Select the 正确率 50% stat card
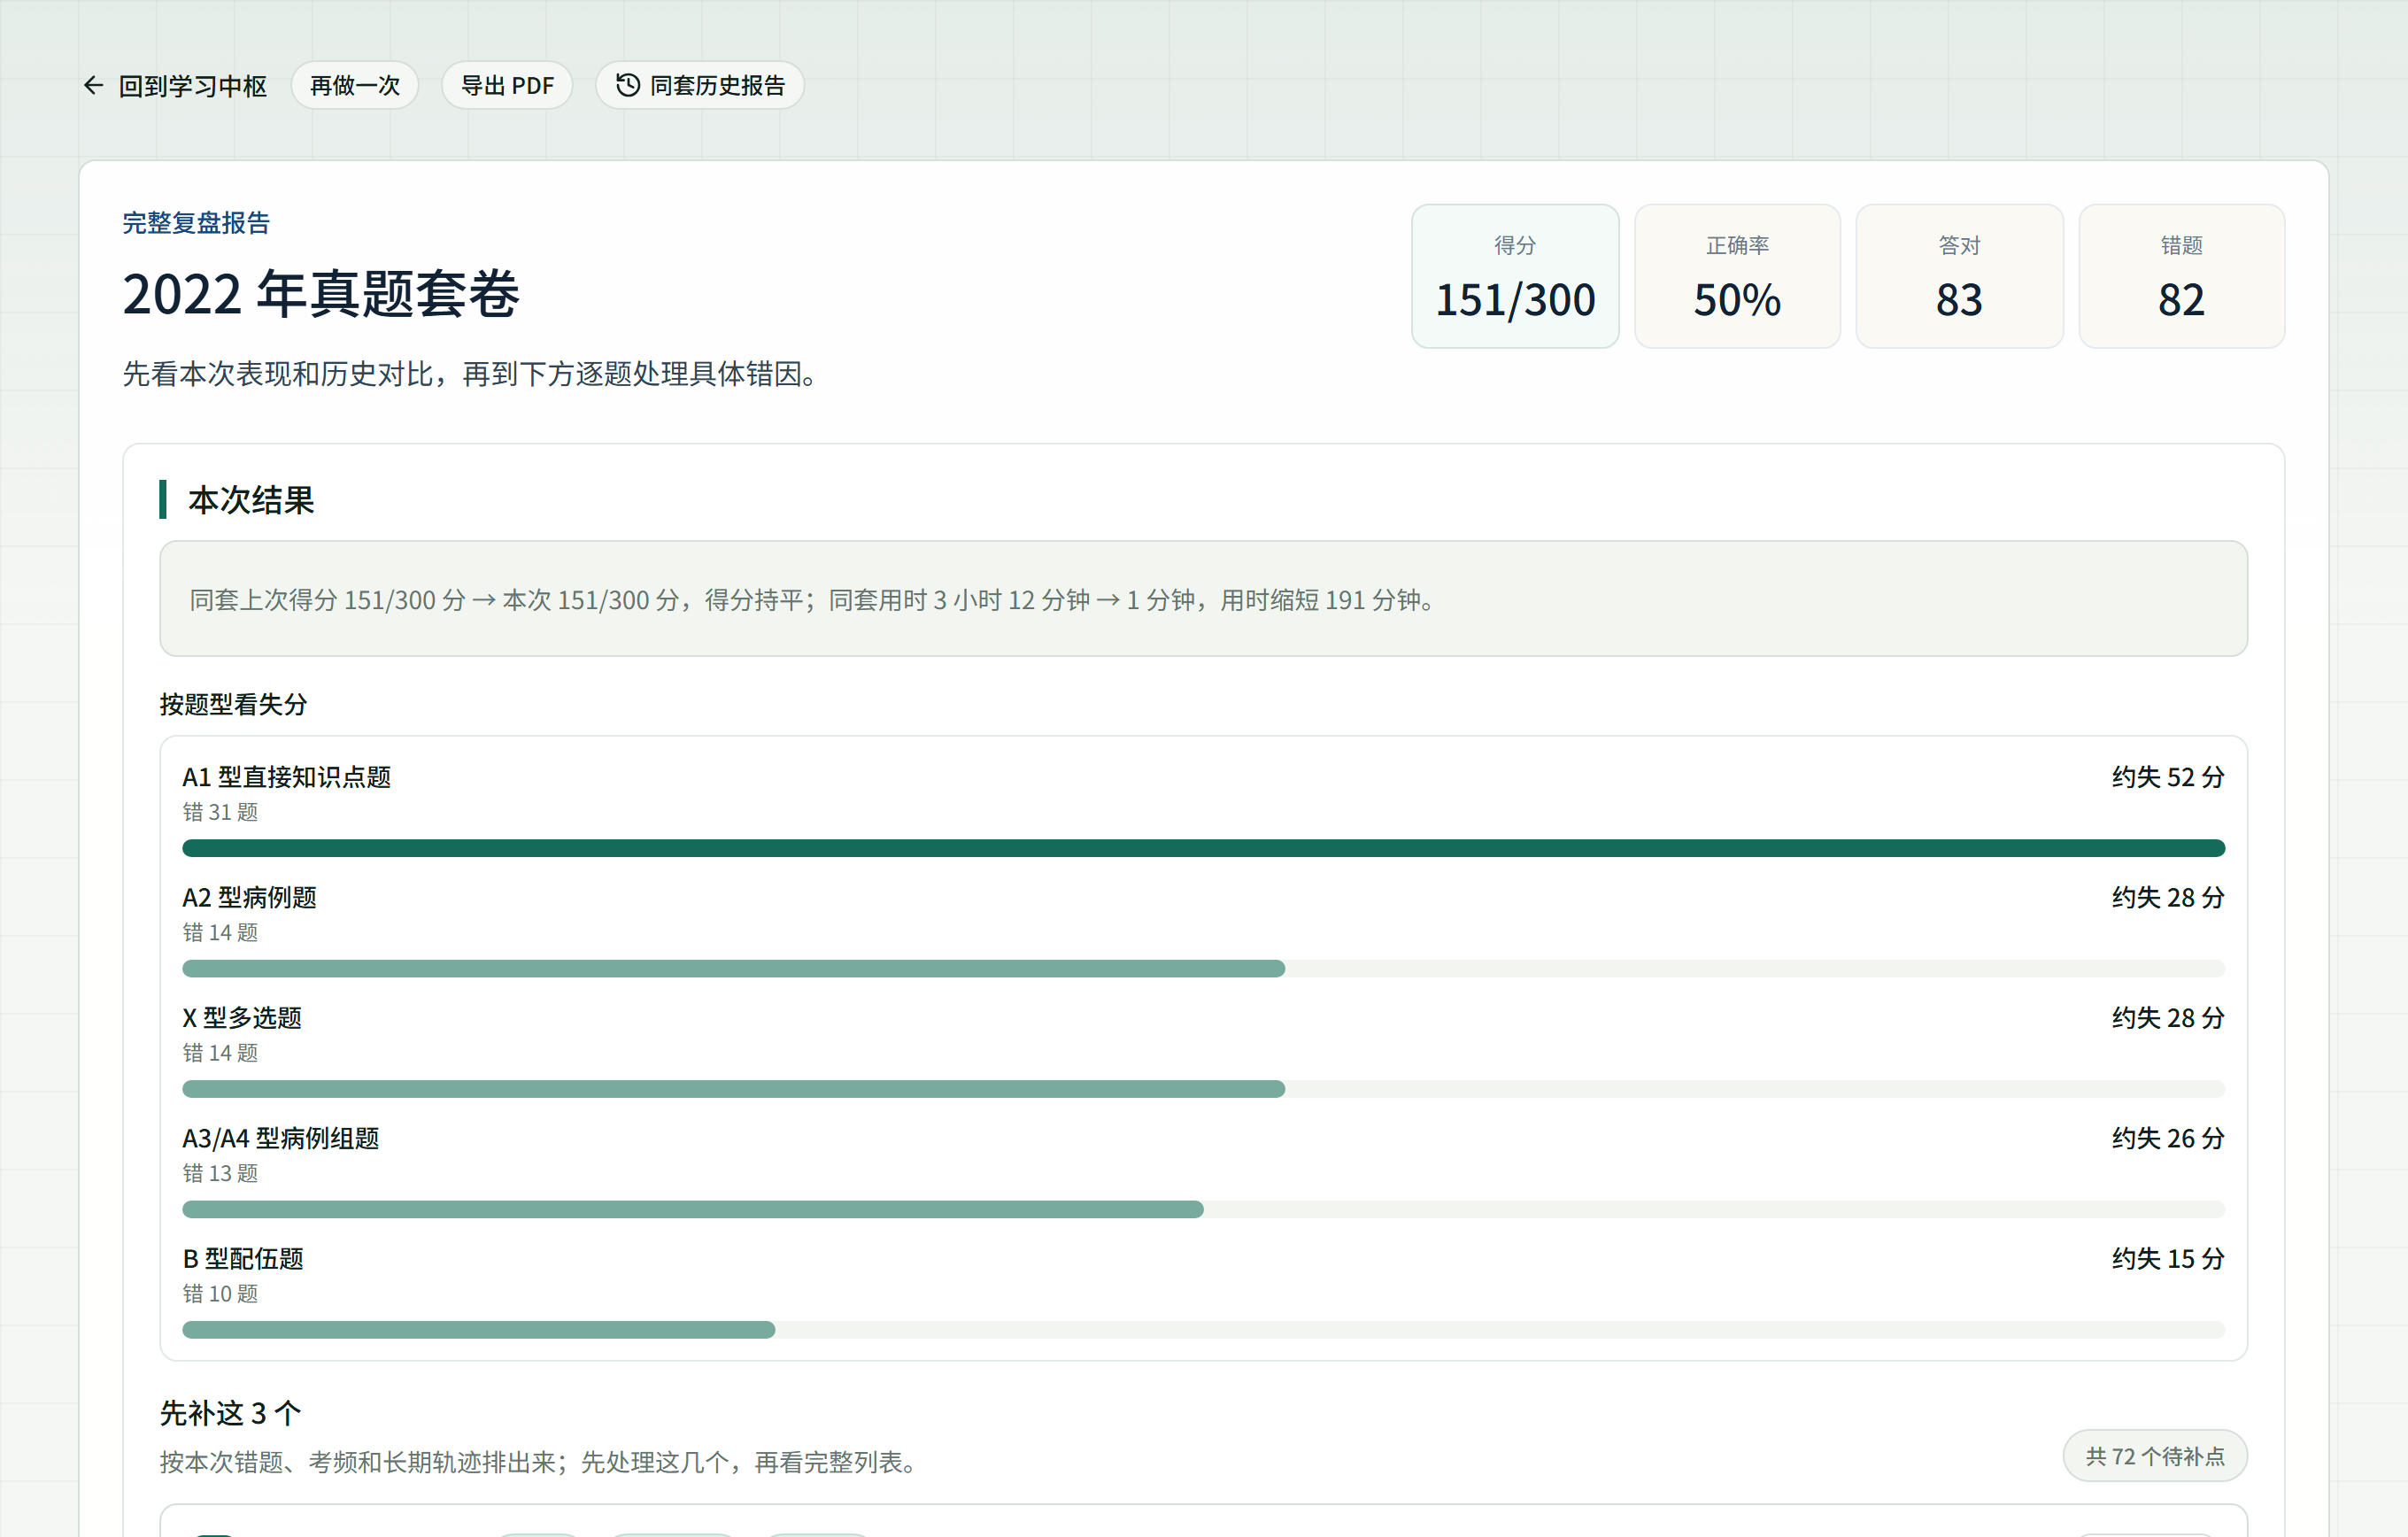Screen dimensions: 2408x1537 (x=1737, y=277)
